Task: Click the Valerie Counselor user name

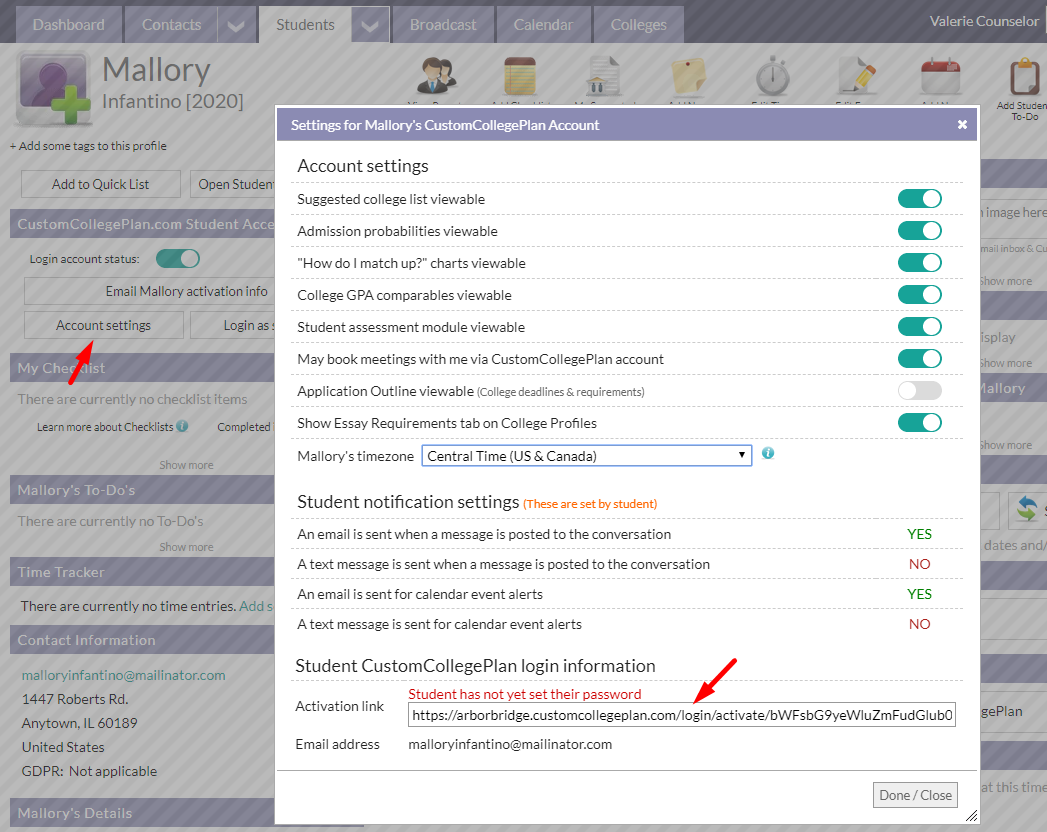Action: tap(984, 21)
